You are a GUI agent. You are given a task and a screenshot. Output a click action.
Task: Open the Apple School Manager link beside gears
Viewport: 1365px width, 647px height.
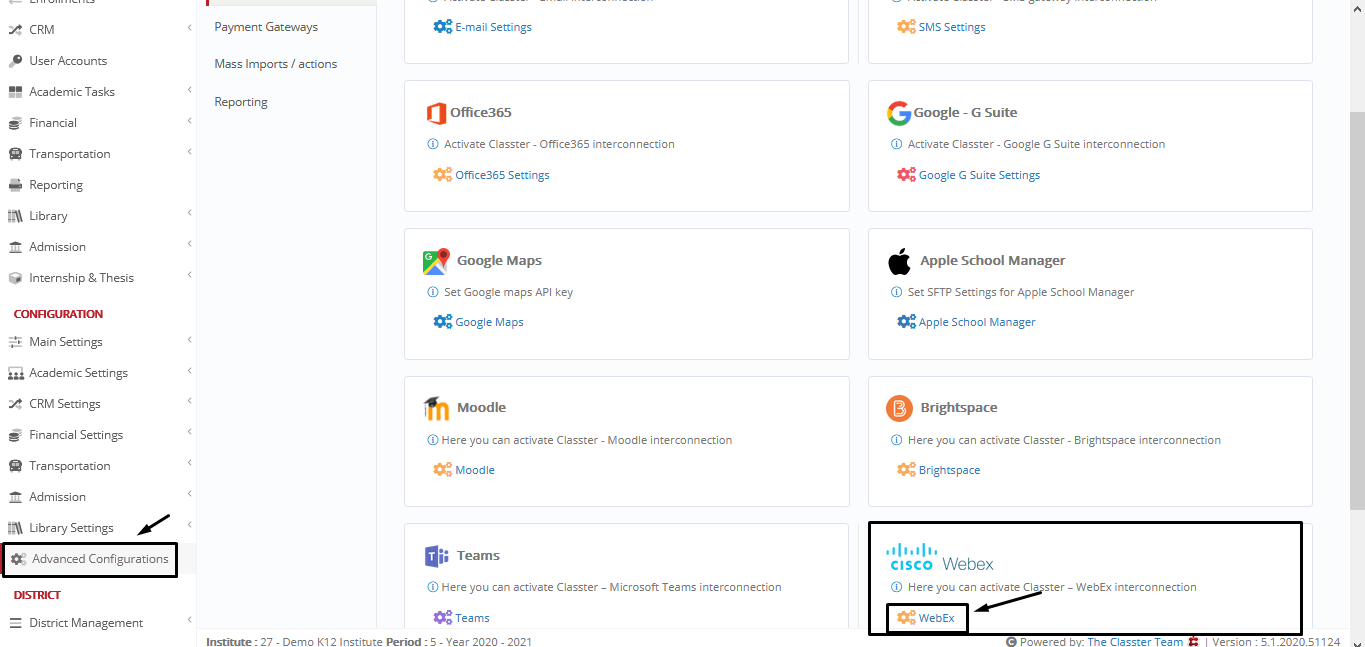(x=977, y=322)
